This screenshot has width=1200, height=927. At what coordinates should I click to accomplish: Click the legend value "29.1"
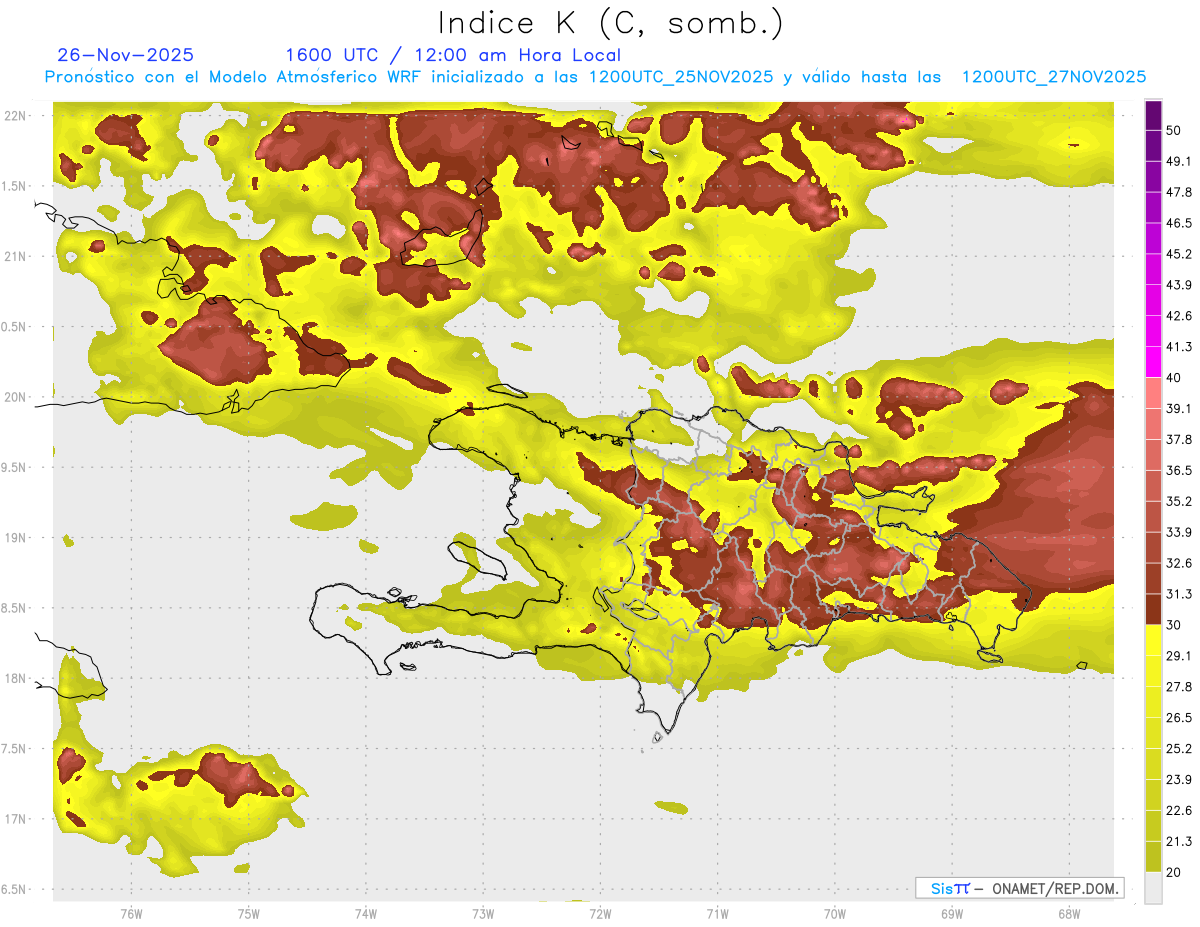point(1179,656)
